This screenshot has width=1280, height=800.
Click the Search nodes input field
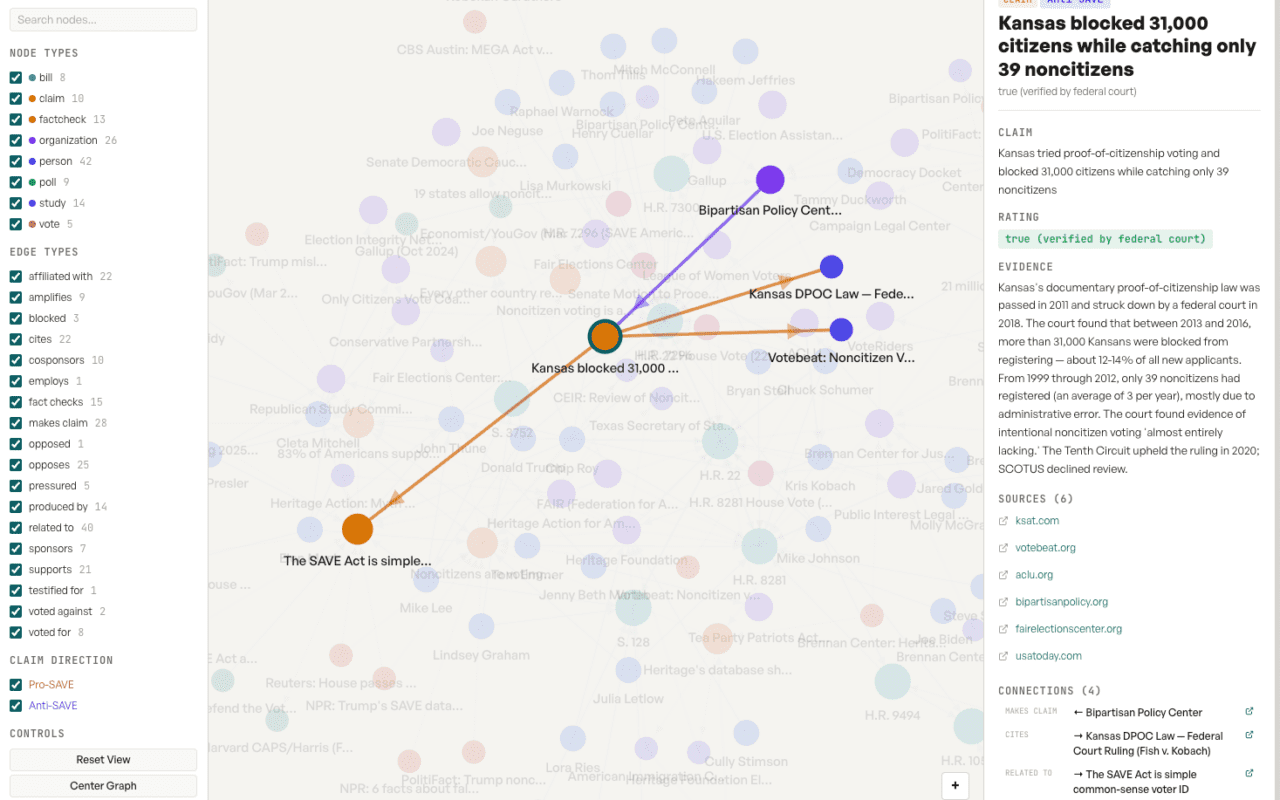(x=103, y=20)
